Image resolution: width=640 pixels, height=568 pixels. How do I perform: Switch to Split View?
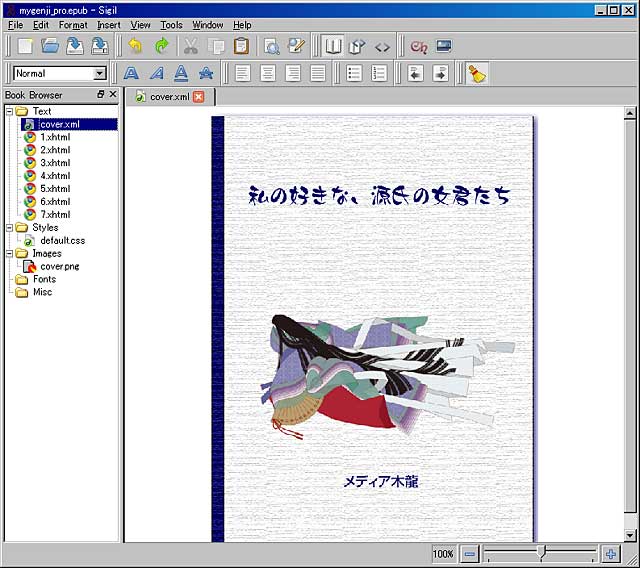357,46
